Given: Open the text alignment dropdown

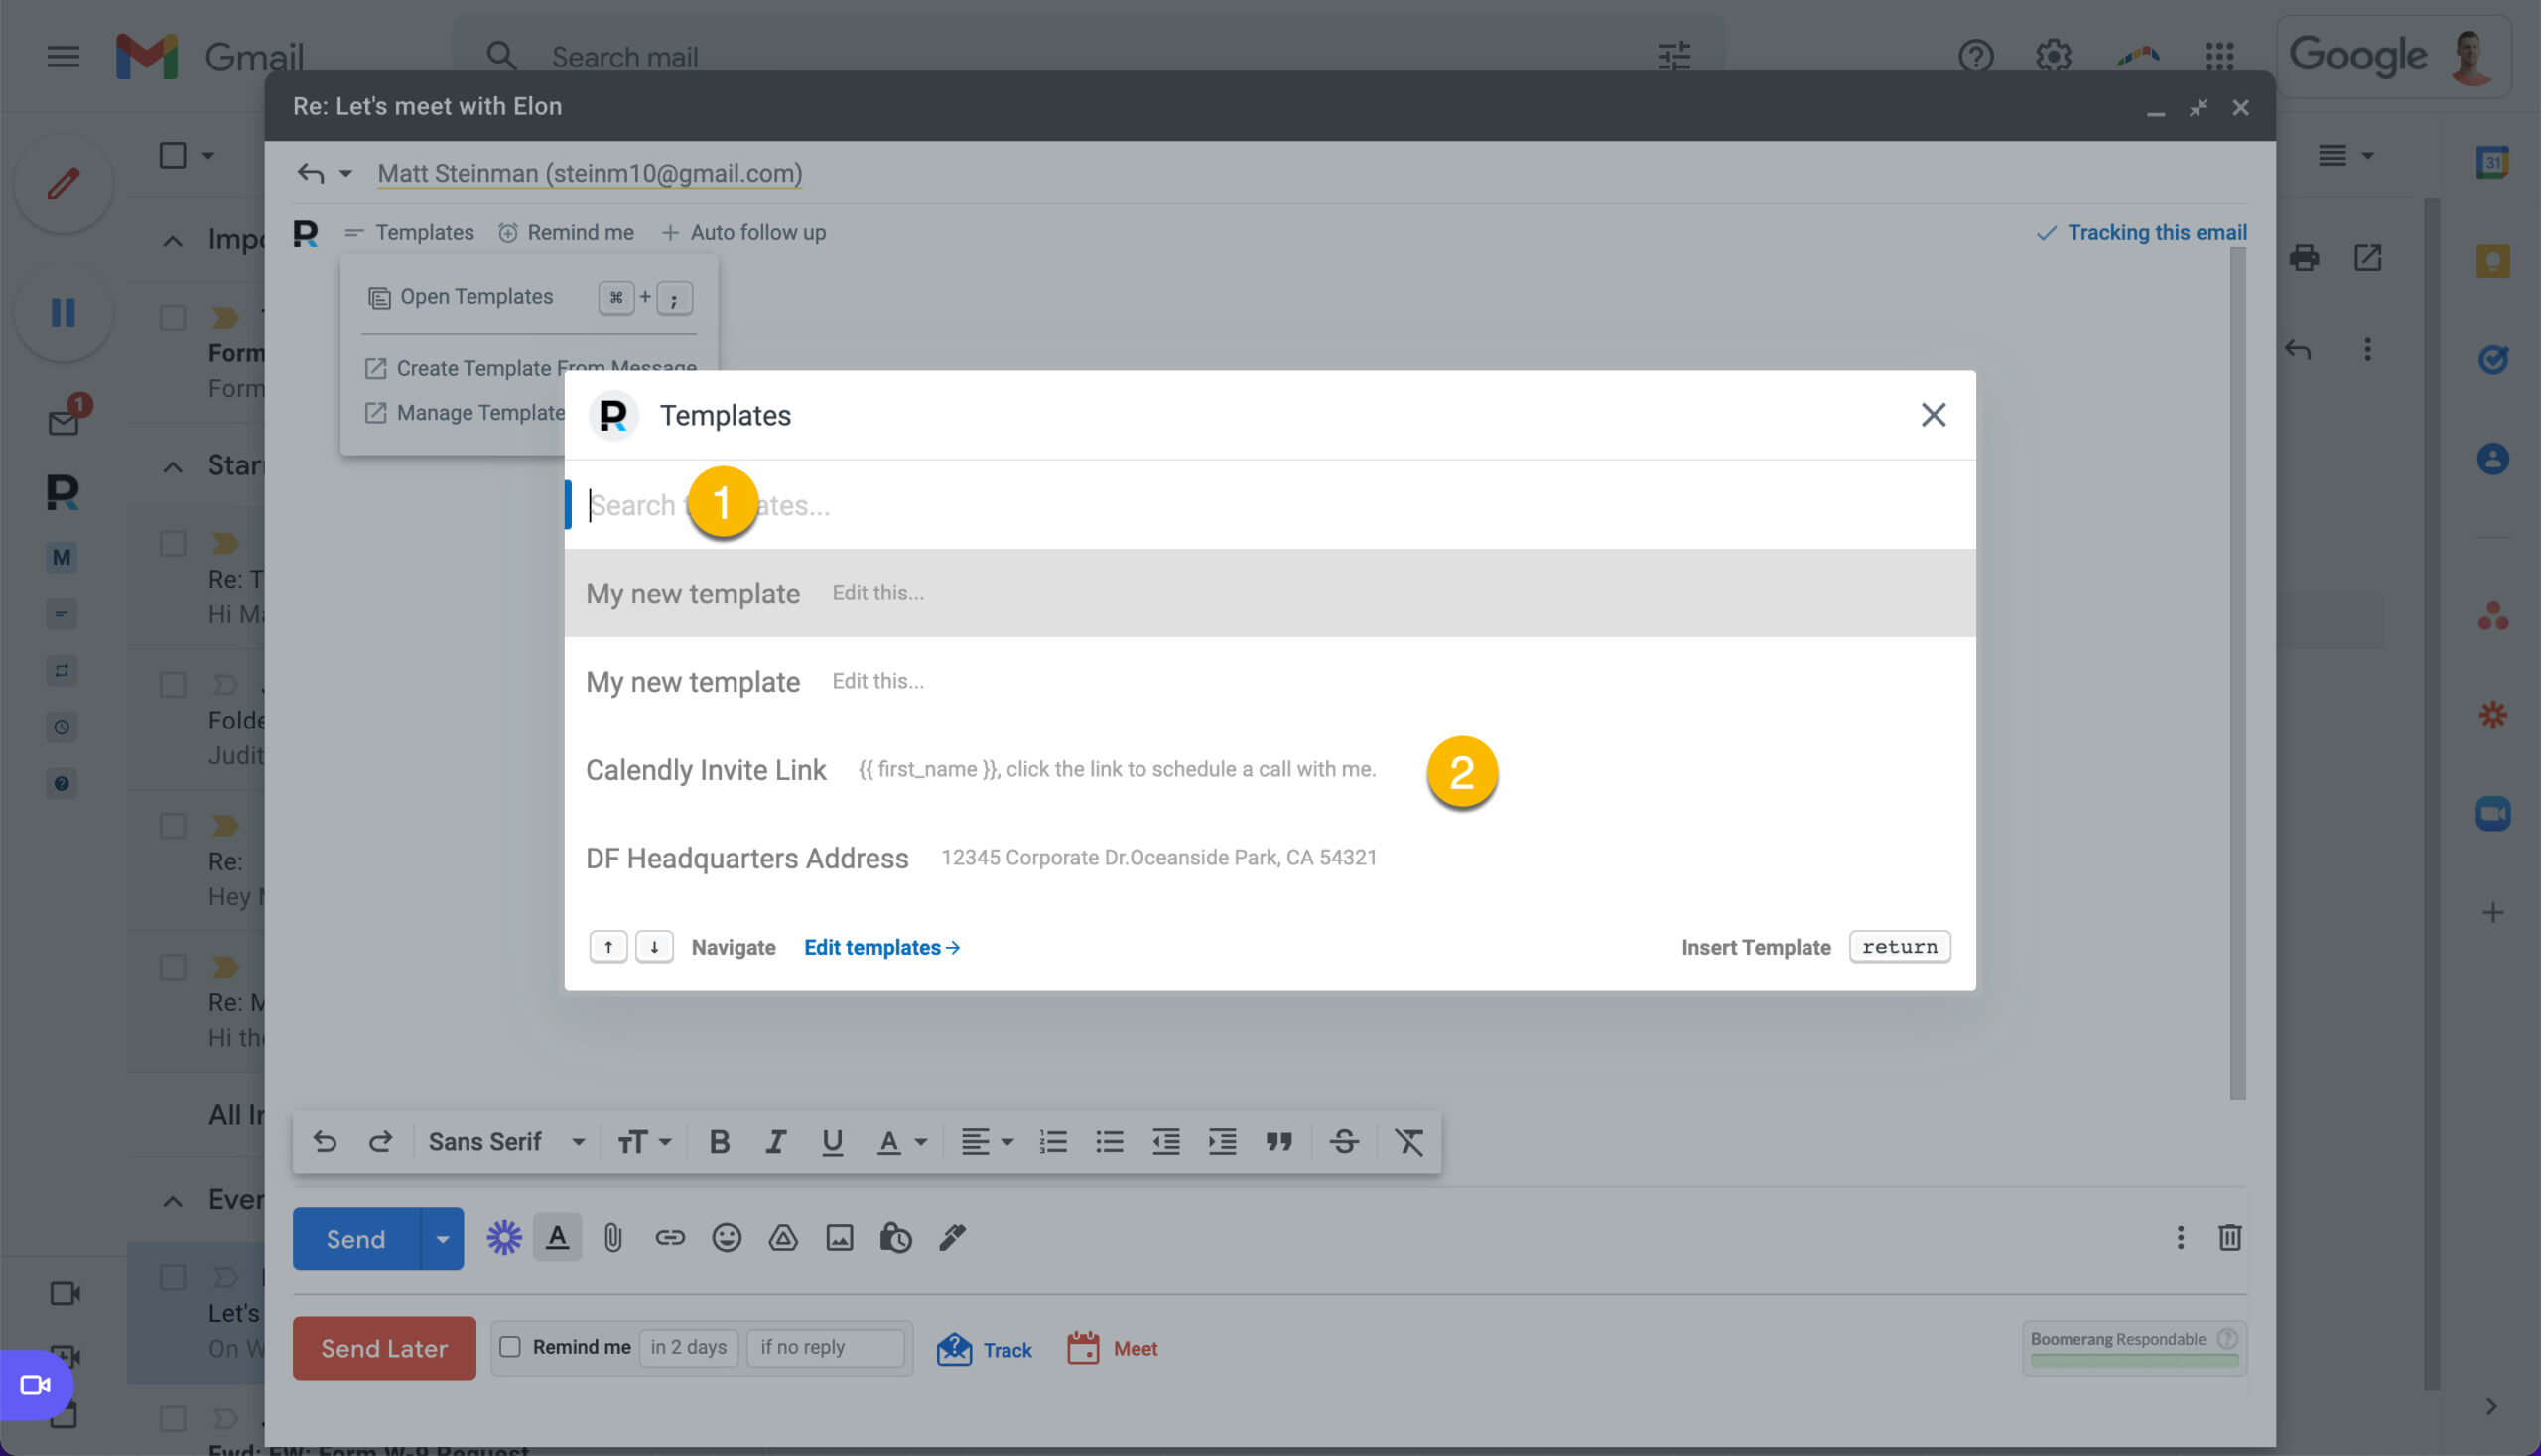Looking at the screenshot, I should [987, 1141].
